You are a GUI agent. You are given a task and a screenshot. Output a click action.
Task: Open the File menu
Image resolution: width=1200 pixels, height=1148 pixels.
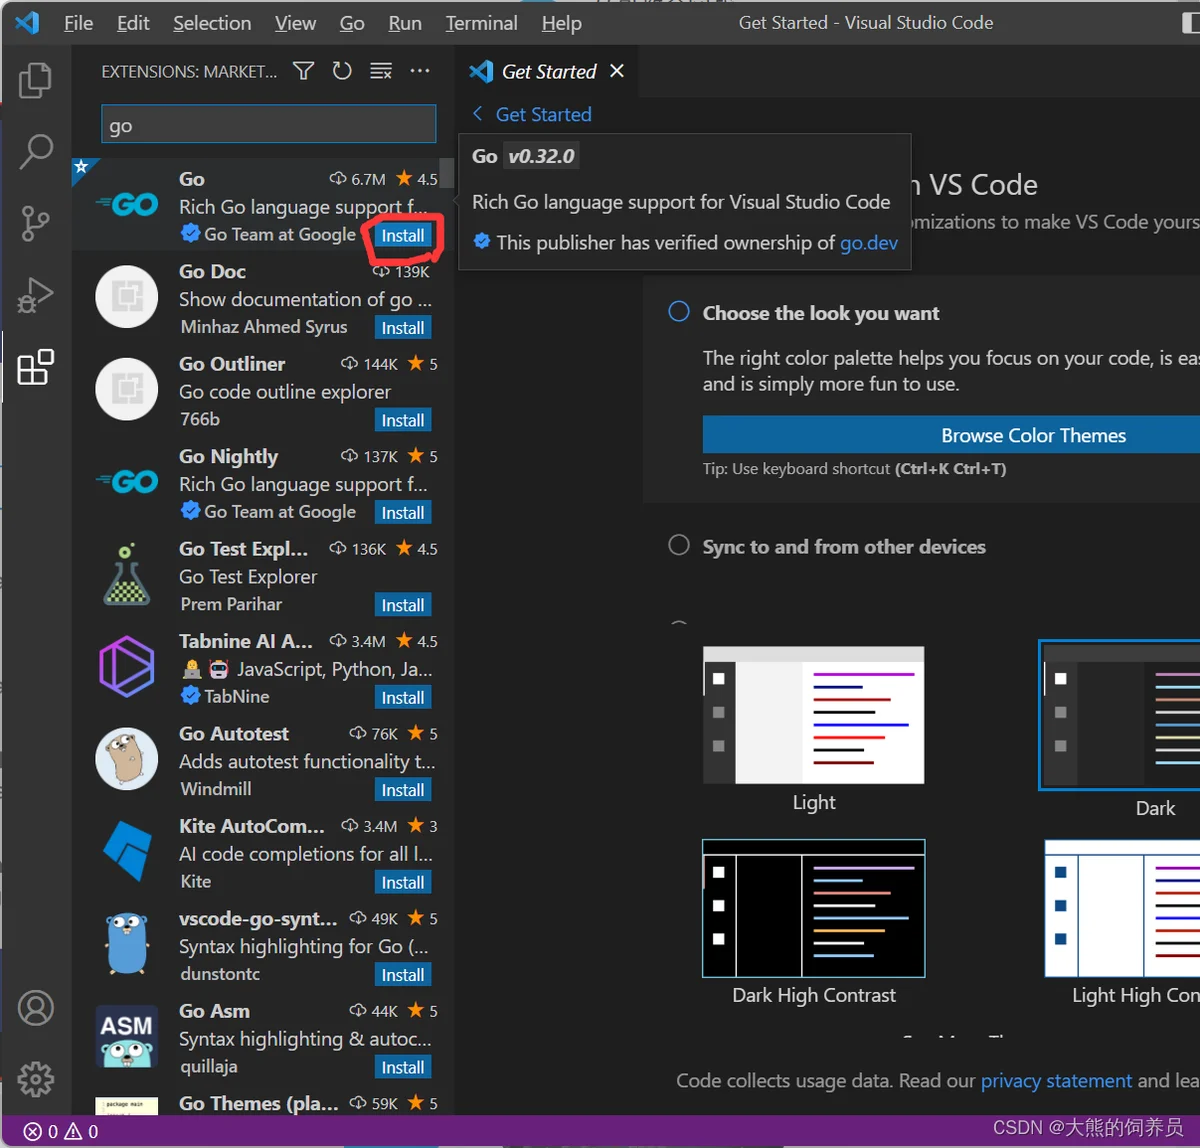pos(78,23)
